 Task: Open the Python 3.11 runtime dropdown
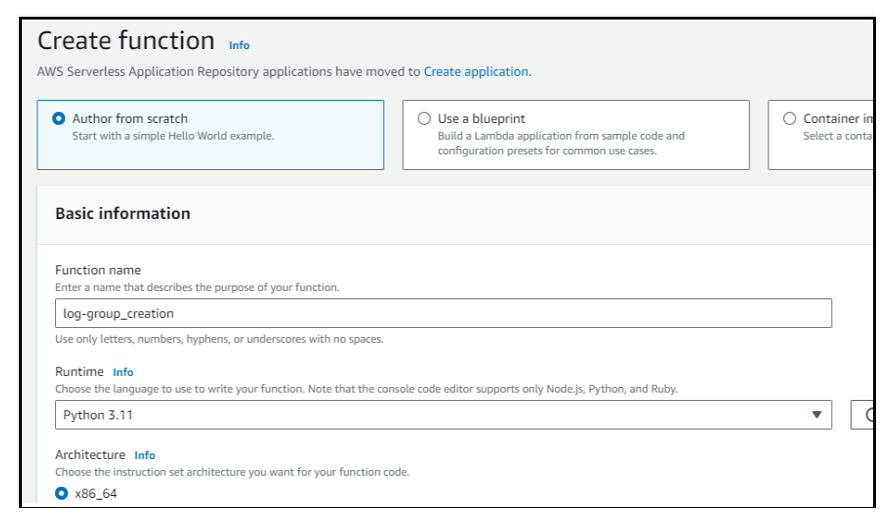pyautogui.click(x=442, y=415)
